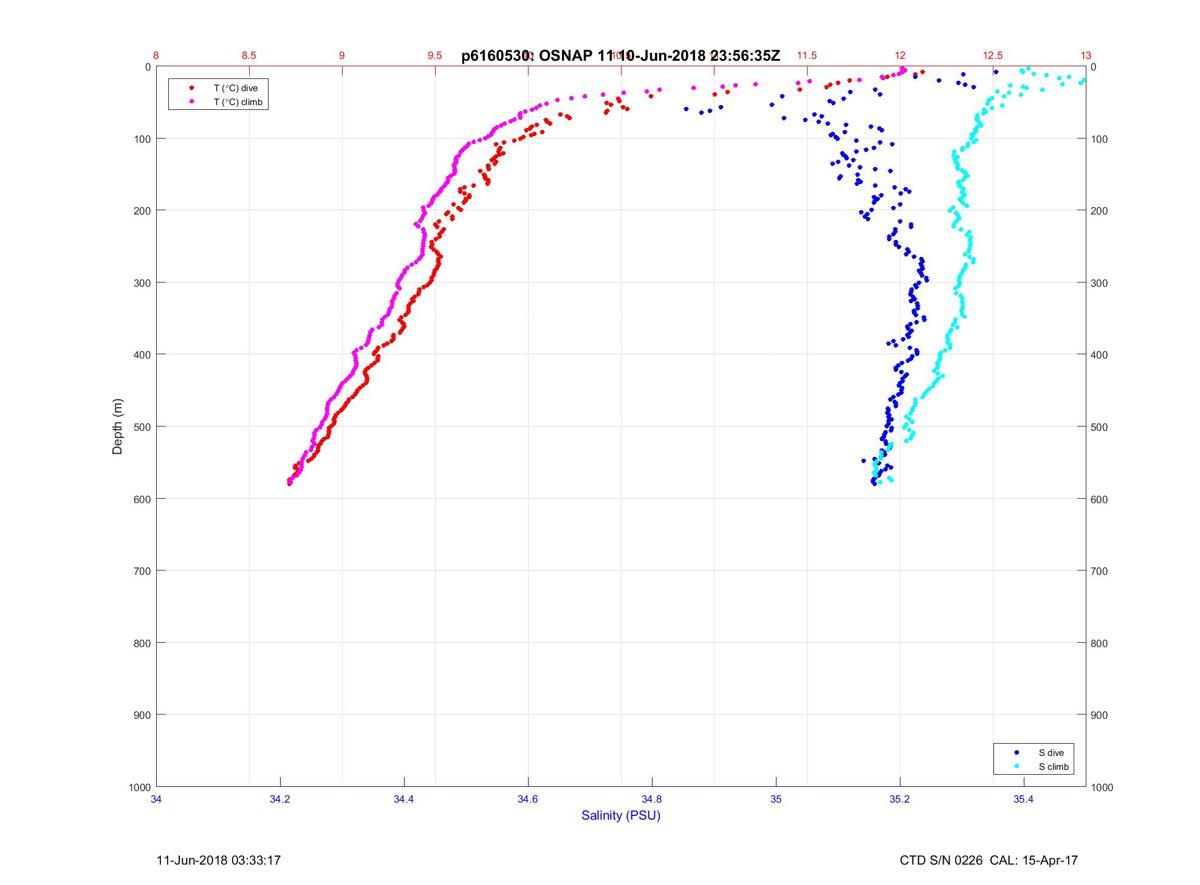Viewport: 1200px width, 885px height.
Task: Click the 'CTD S/N 0226 CAL: 15-Apr-17' footer
Action: click(989, 860)
